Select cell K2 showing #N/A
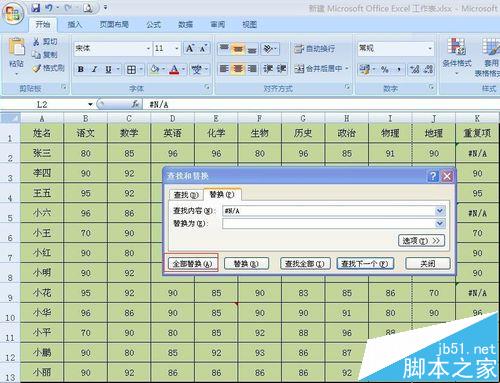 pyautogui.click(x=477, y=153)
